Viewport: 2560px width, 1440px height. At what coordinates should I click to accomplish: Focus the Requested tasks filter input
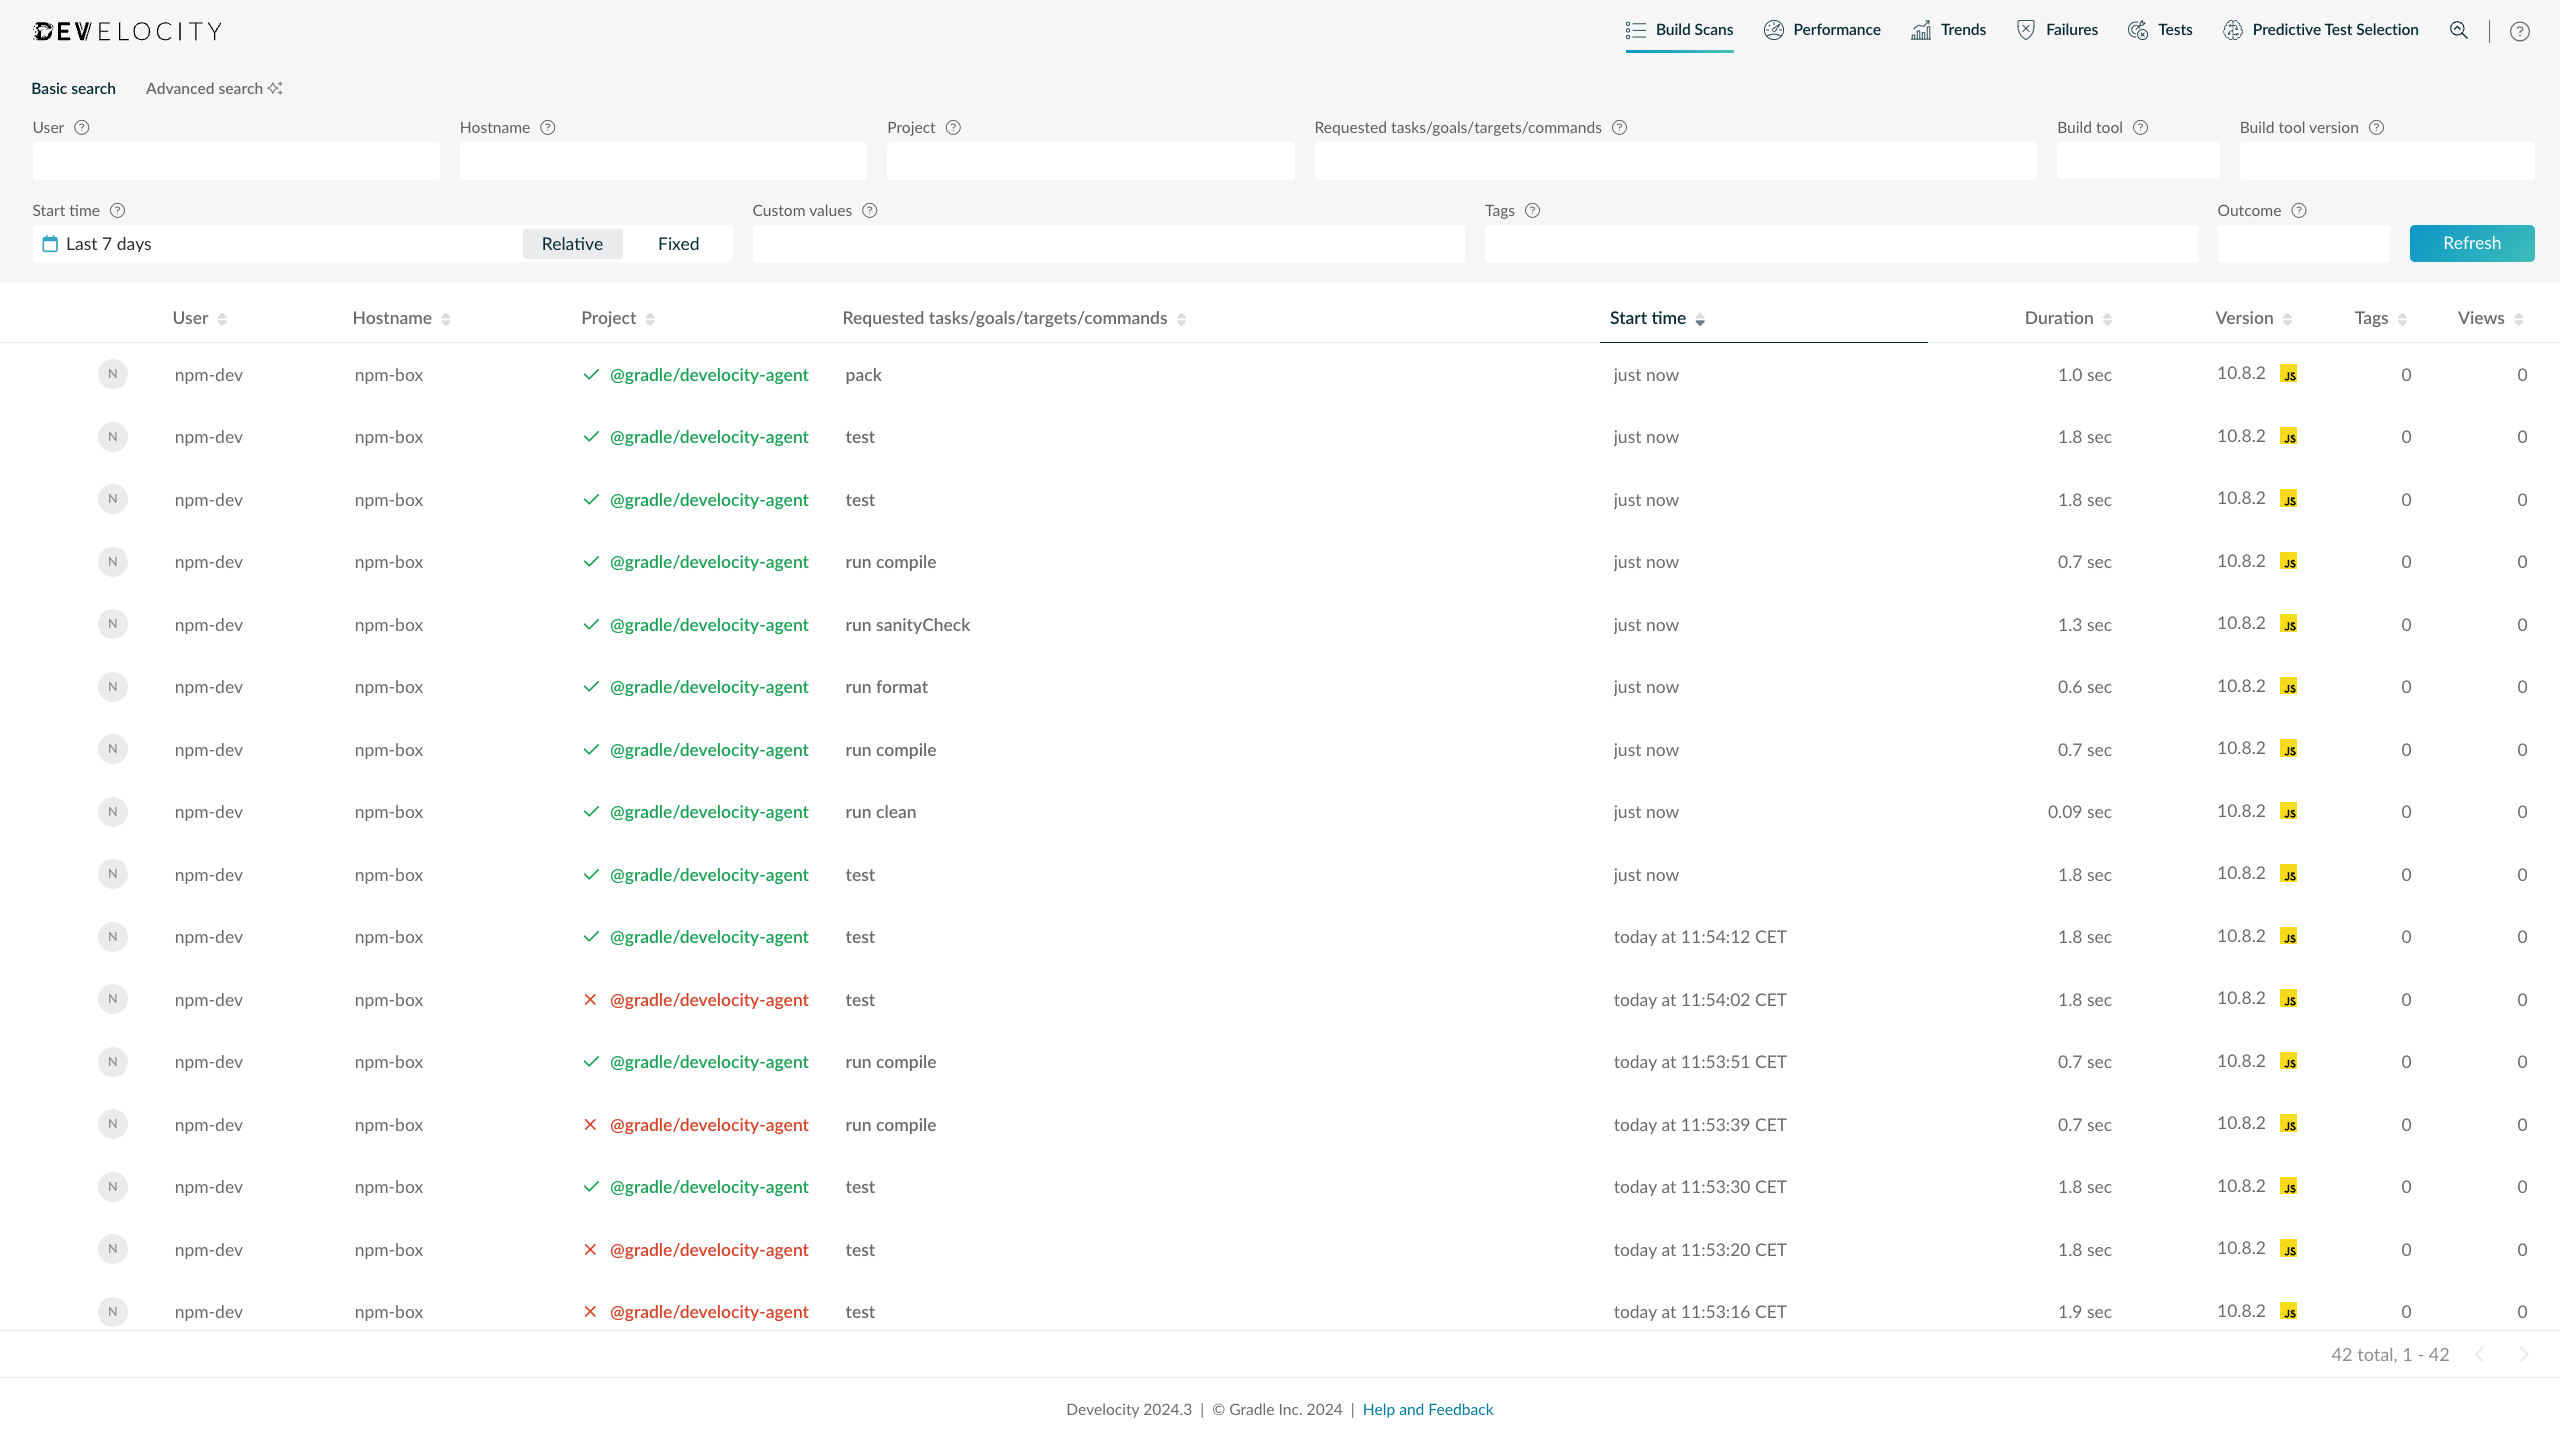pos(1675,161)
